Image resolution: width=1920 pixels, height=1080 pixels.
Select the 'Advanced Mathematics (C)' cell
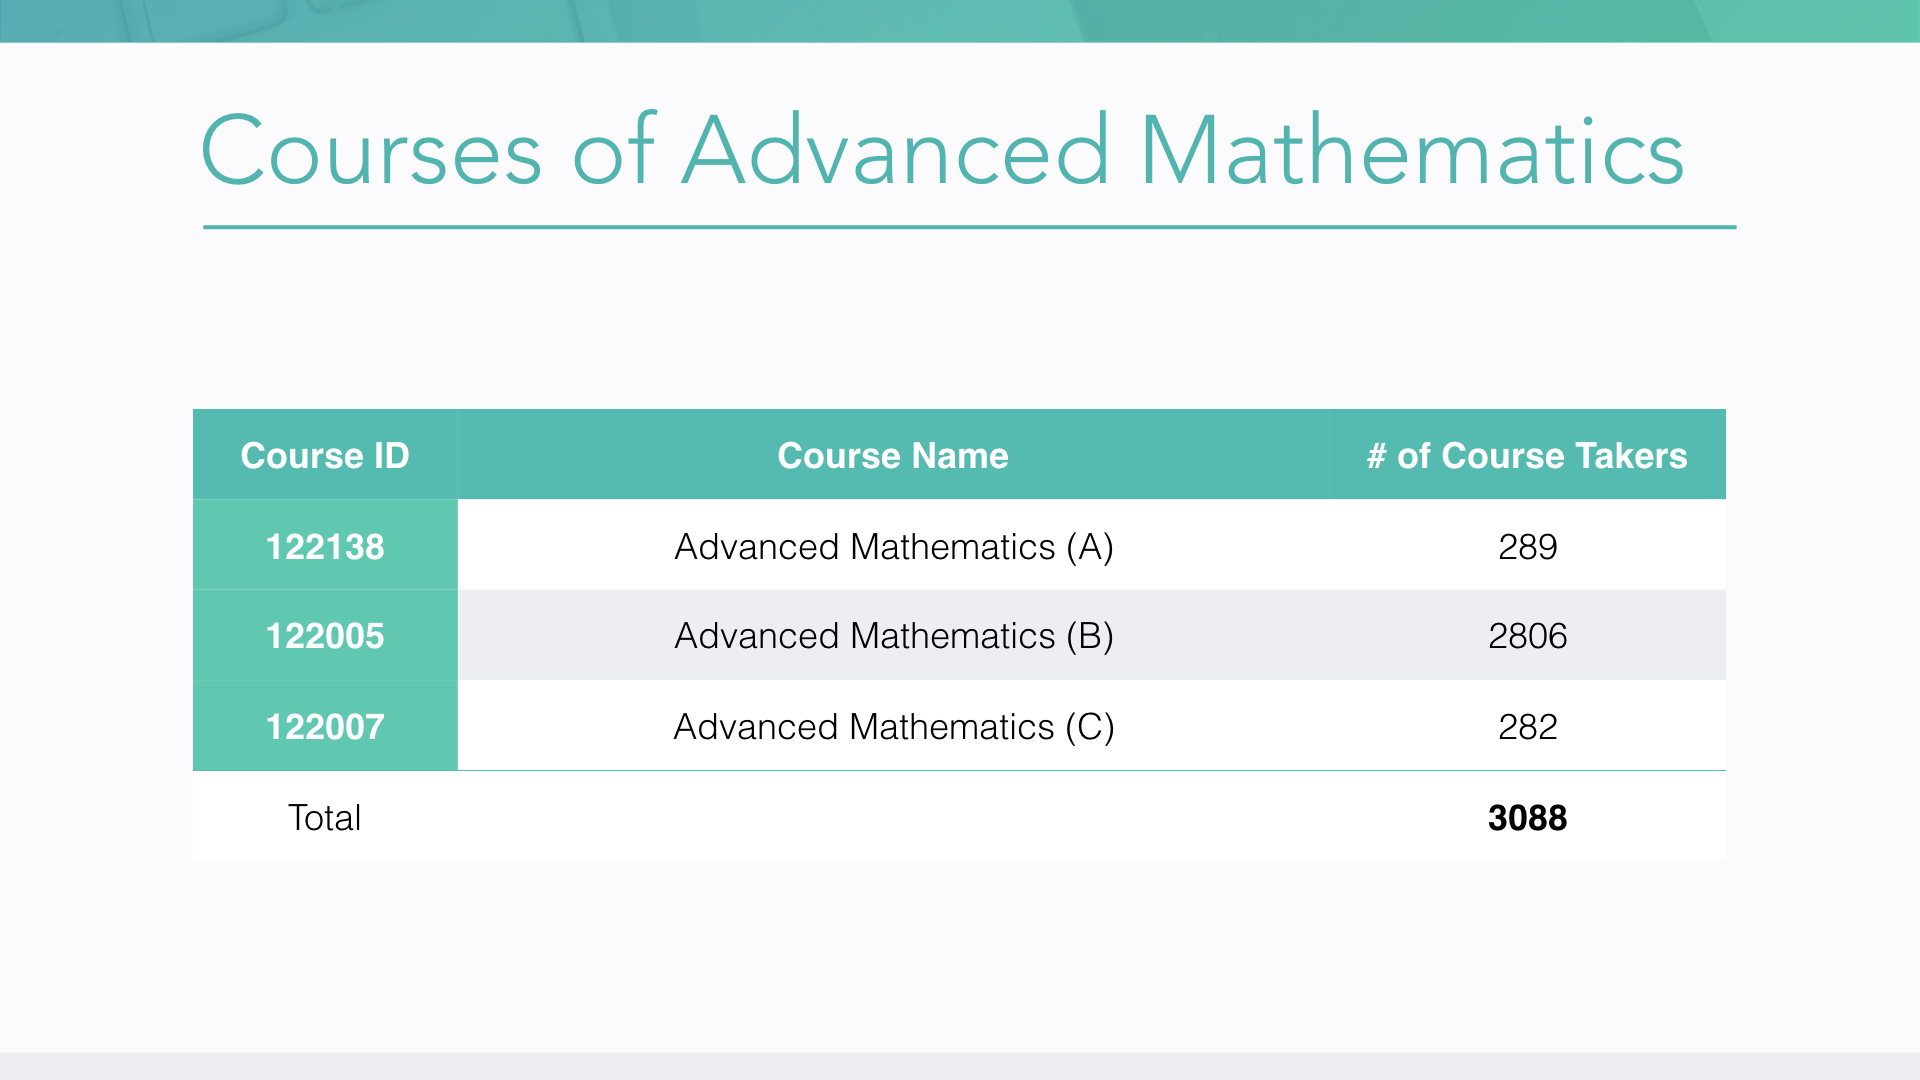click(893, 727)
